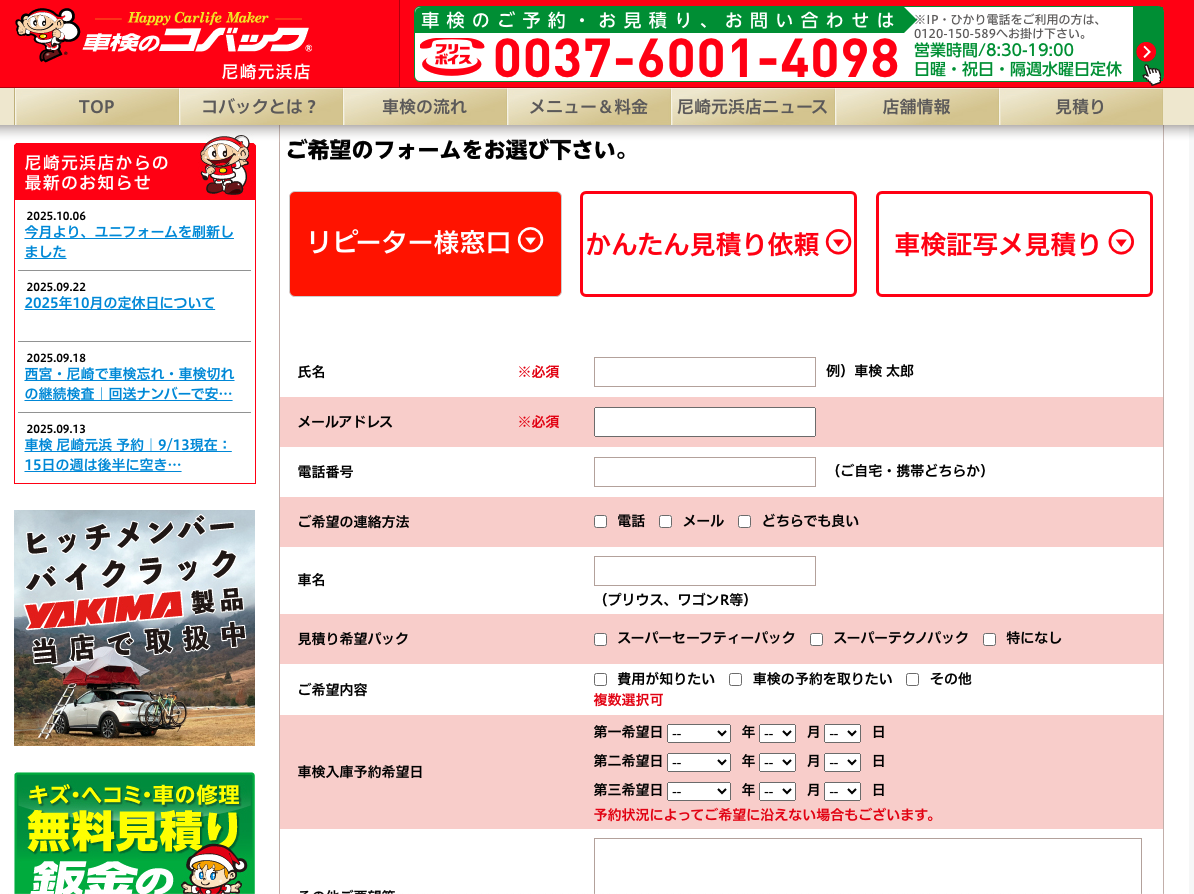Go to the メニュー＆料金 navigation tab

pyautogui.click(x=588, y=107)
